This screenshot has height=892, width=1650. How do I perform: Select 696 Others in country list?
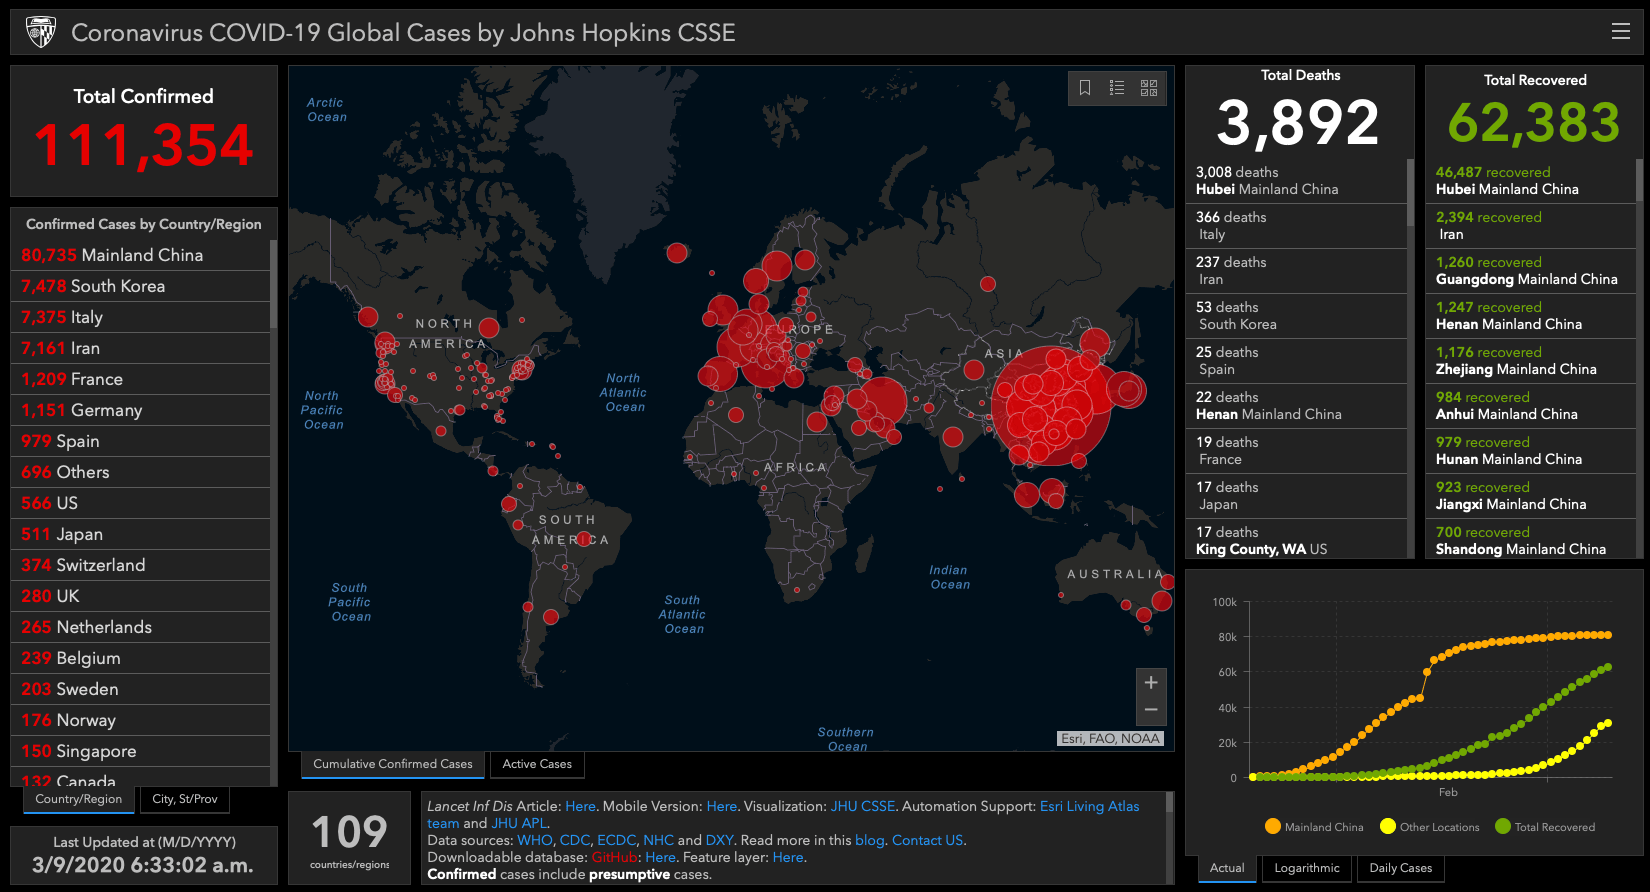pyautogui.click(x=140, y=472)
